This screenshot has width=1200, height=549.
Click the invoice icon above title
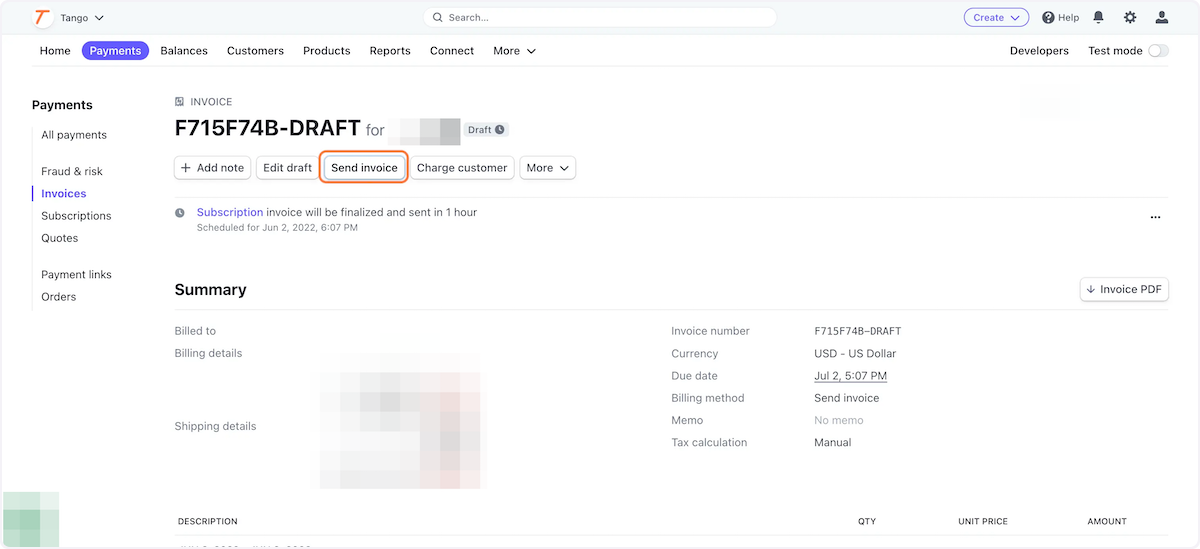179,102
